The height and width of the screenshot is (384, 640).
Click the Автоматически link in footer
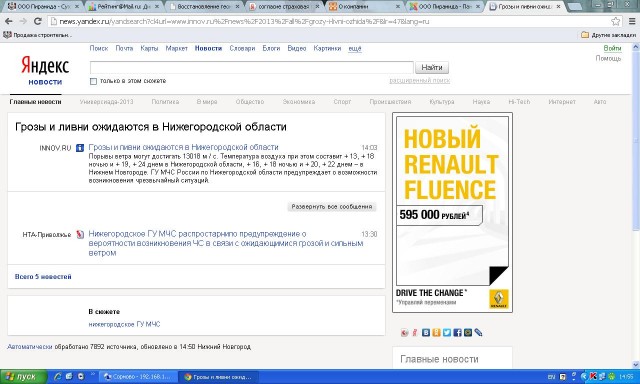[x=30, y=346]
